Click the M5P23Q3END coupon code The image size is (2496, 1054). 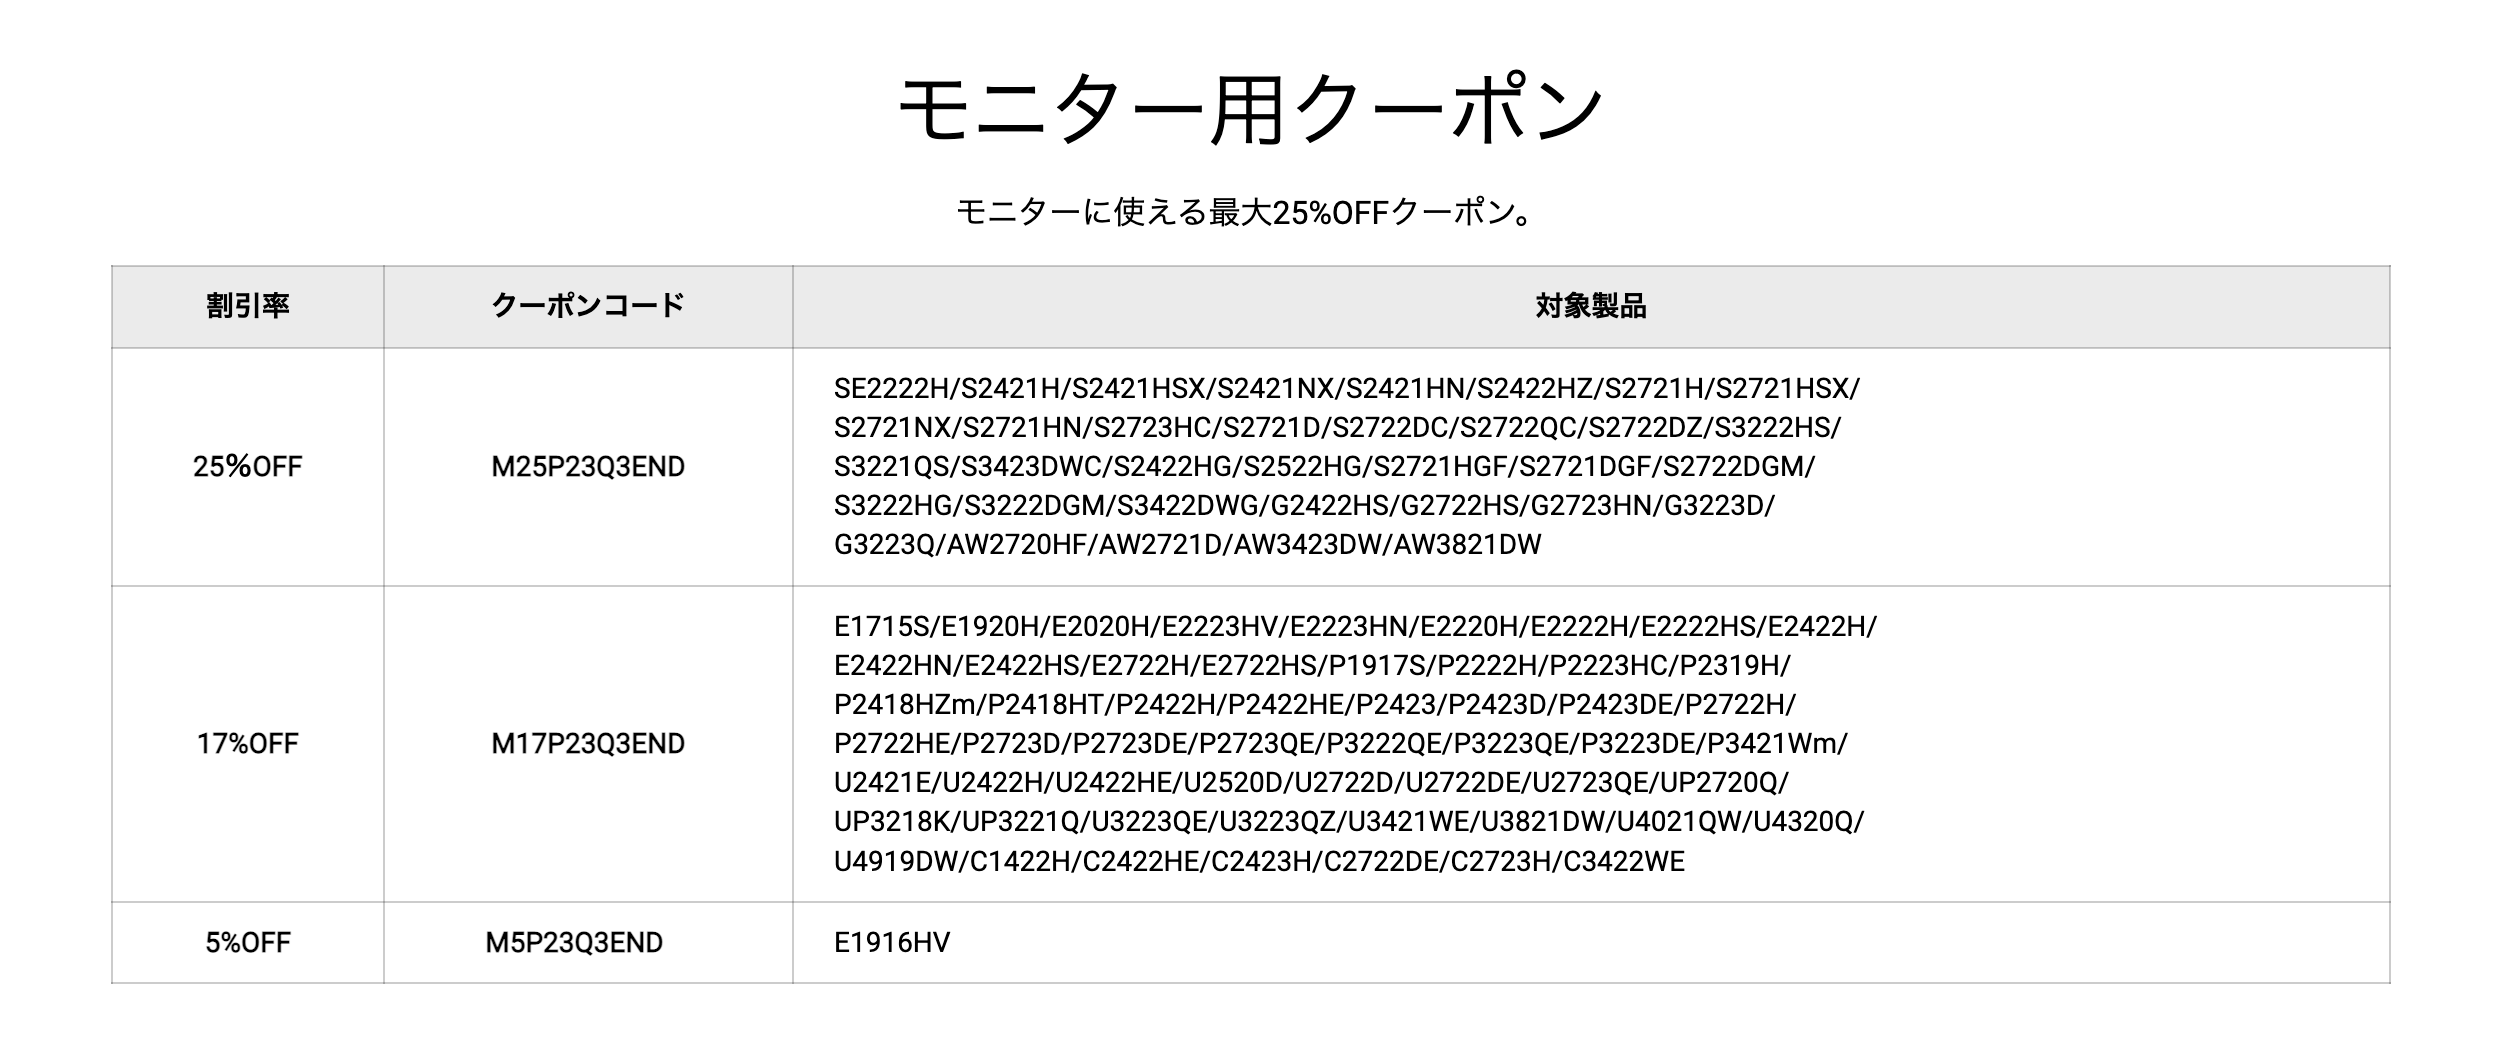tap(574, 943)
